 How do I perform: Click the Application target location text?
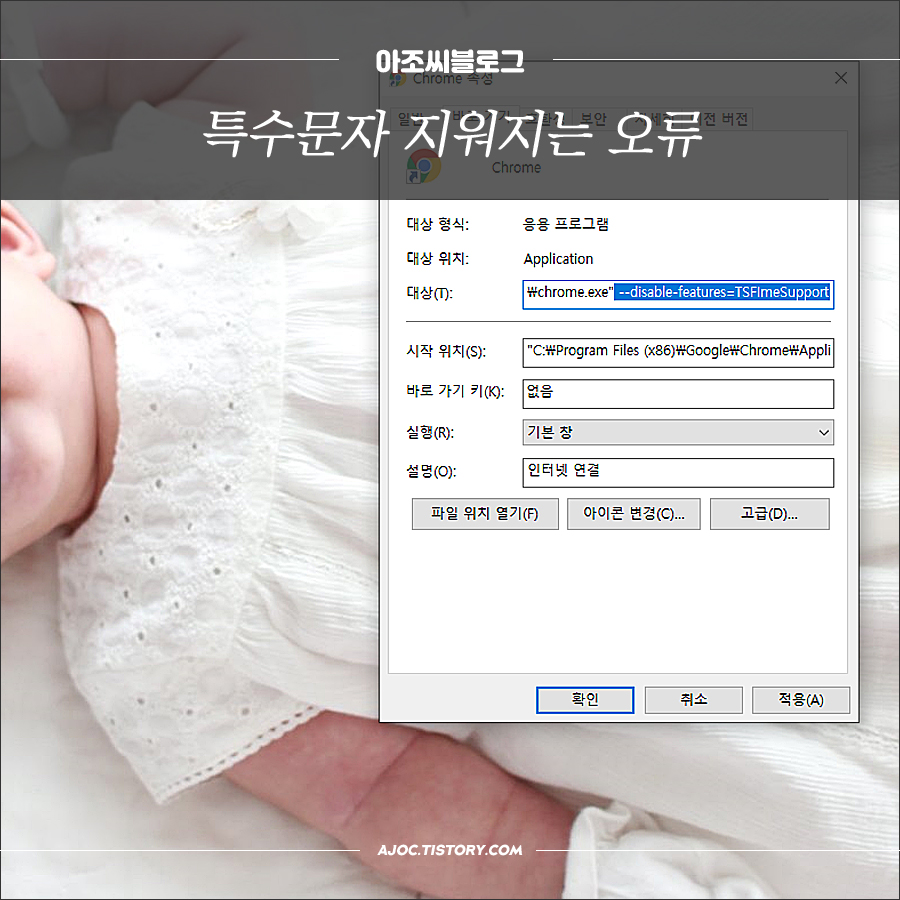coord(558,259)
